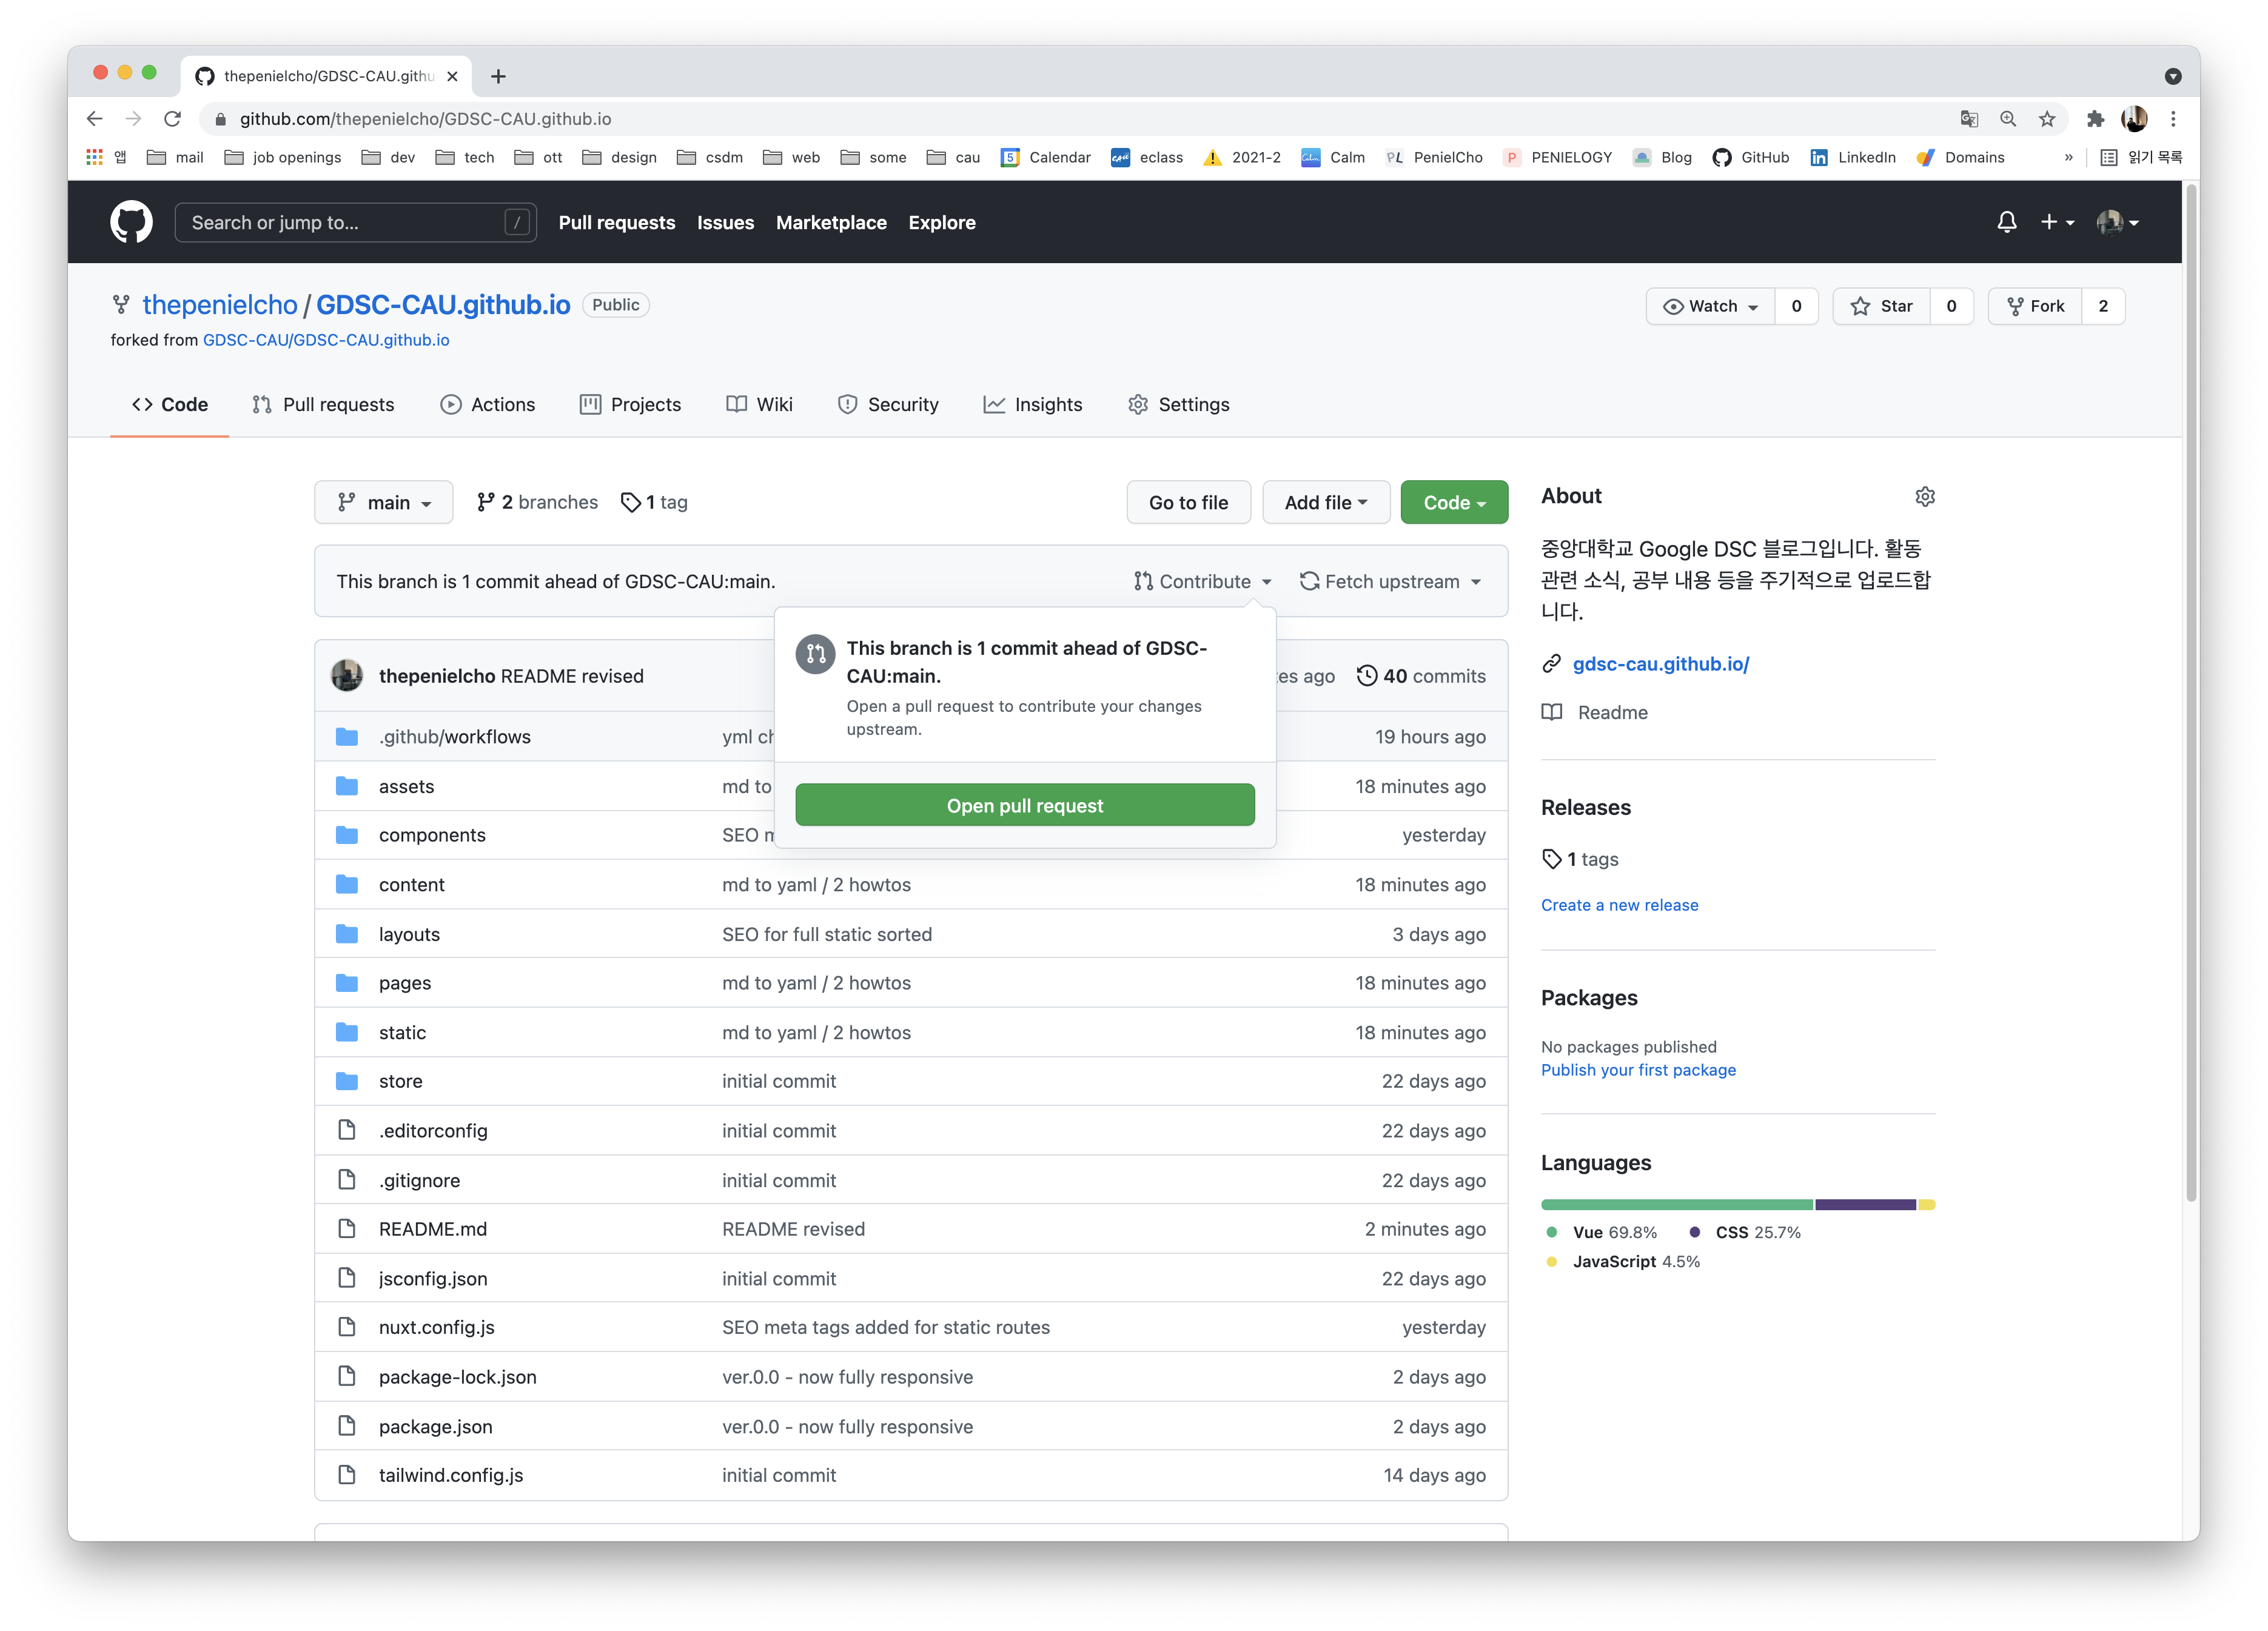Image resolution: width=2268 pixels, height=1631 pixels.
Task: Open the GitHub bookmark in bookmarks bar
Action: 1751,157
